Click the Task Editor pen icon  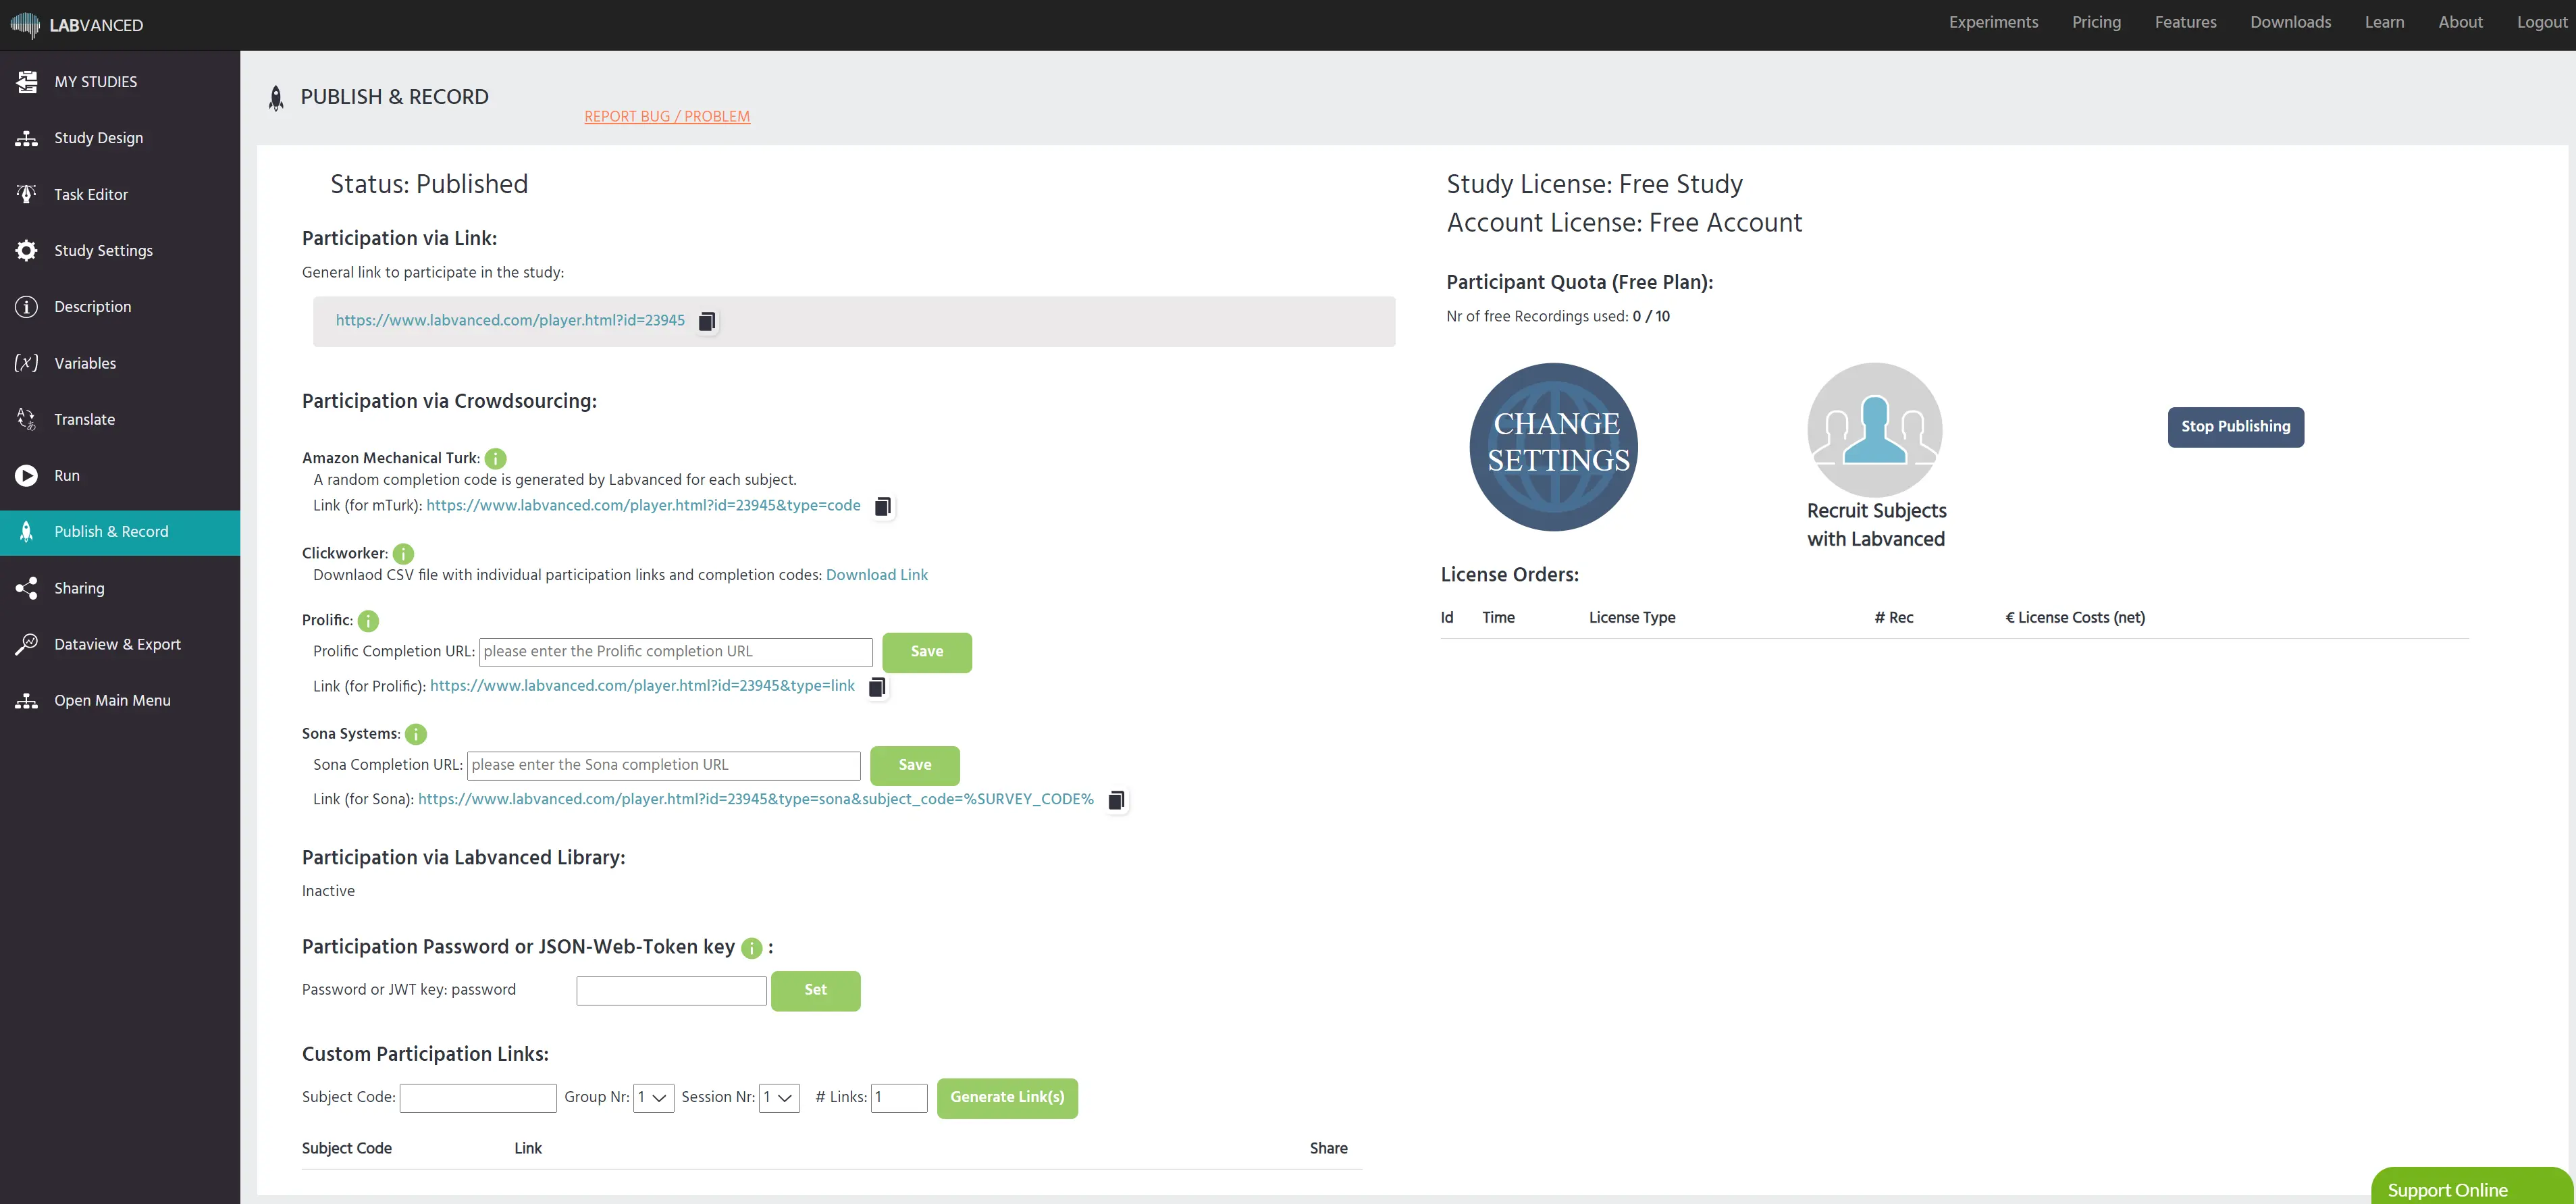coord(27,194)
